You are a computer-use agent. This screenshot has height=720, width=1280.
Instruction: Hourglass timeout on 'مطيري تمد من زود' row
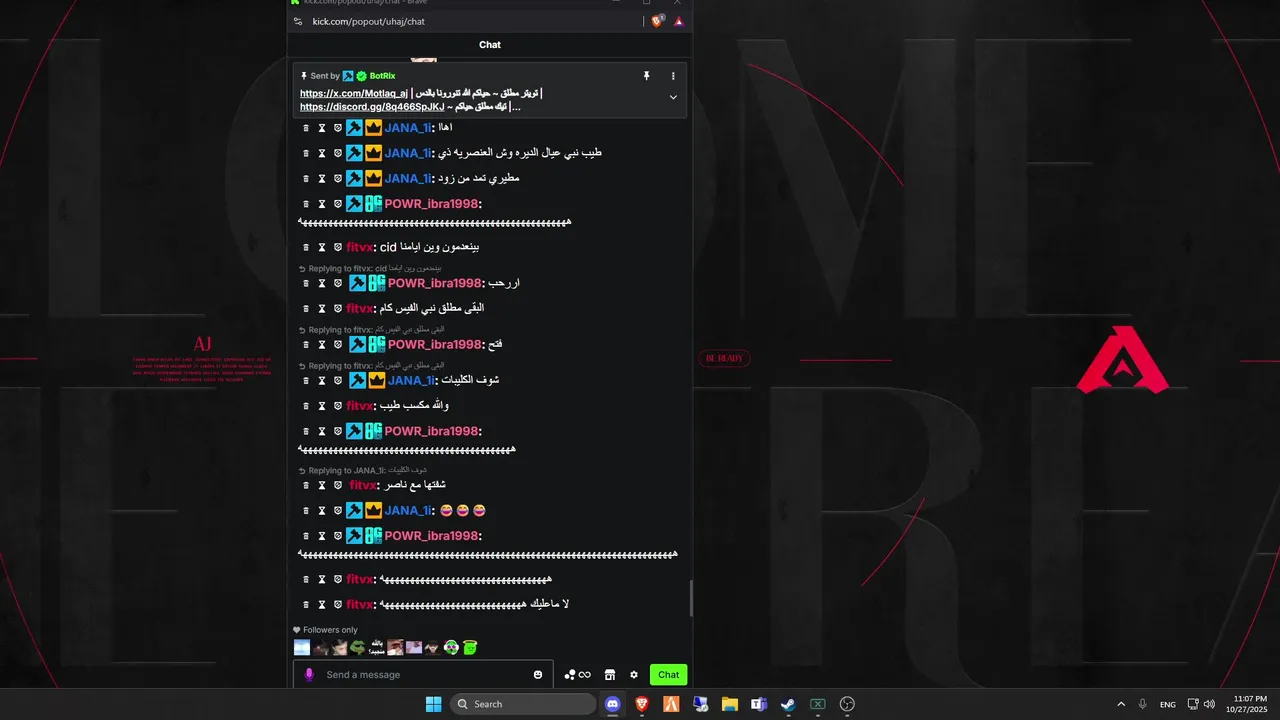(x=322, y=178)
